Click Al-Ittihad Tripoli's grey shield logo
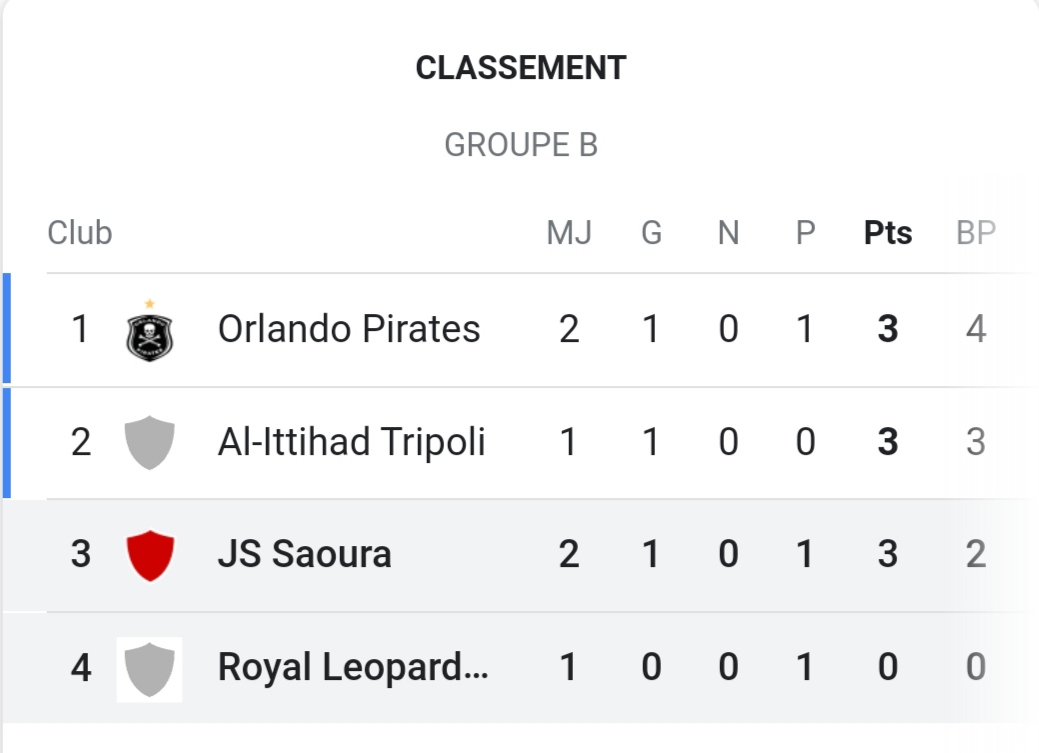The width and height of the screenshot is (1039, 753). click(149, 442)
